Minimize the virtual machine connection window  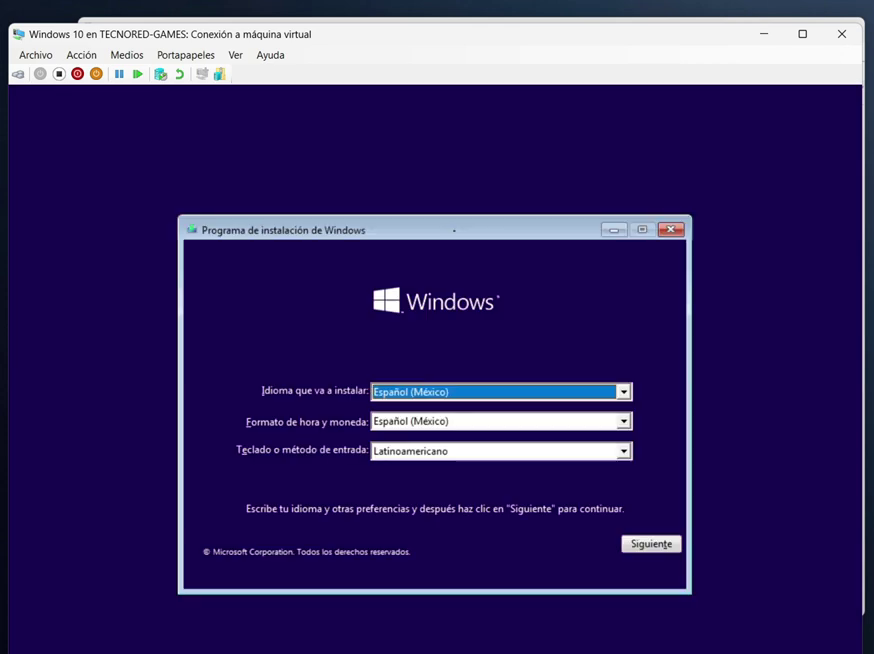(764, 34)
